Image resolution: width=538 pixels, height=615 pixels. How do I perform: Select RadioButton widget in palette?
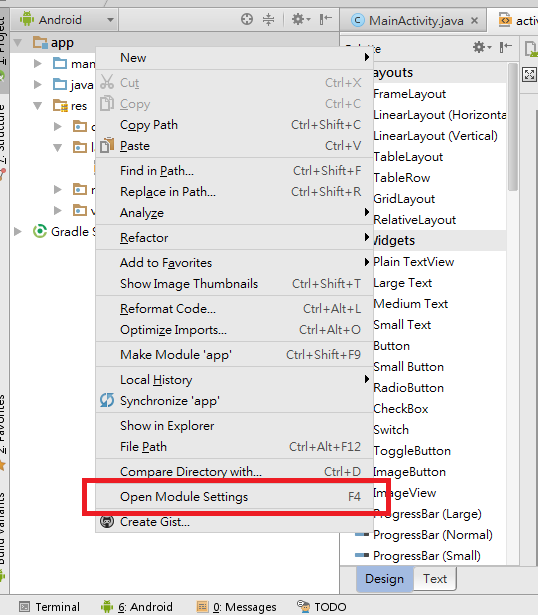coord(409,388)
